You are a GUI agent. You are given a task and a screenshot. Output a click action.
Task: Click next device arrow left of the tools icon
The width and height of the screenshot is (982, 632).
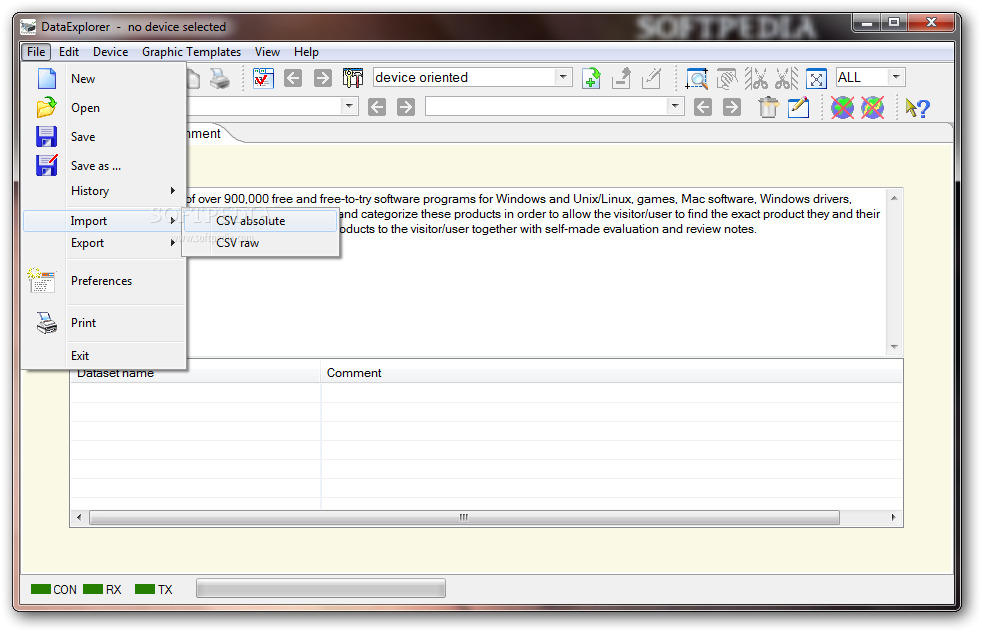point(323,78)
